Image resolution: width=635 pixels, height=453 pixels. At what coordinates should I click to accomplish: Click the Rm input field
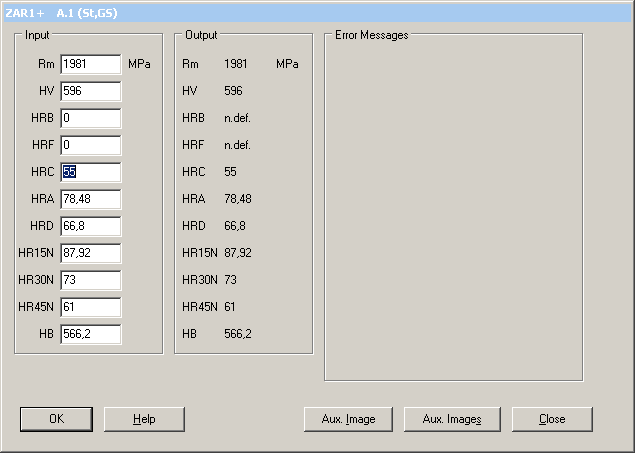click(90, 64)
